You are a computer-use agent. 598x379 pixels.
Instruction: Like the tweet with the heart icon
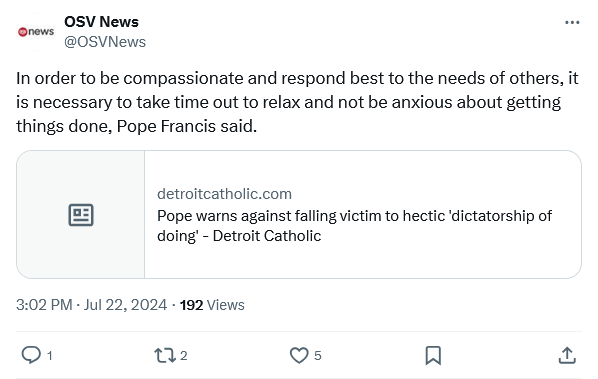[x=299, y=355]
